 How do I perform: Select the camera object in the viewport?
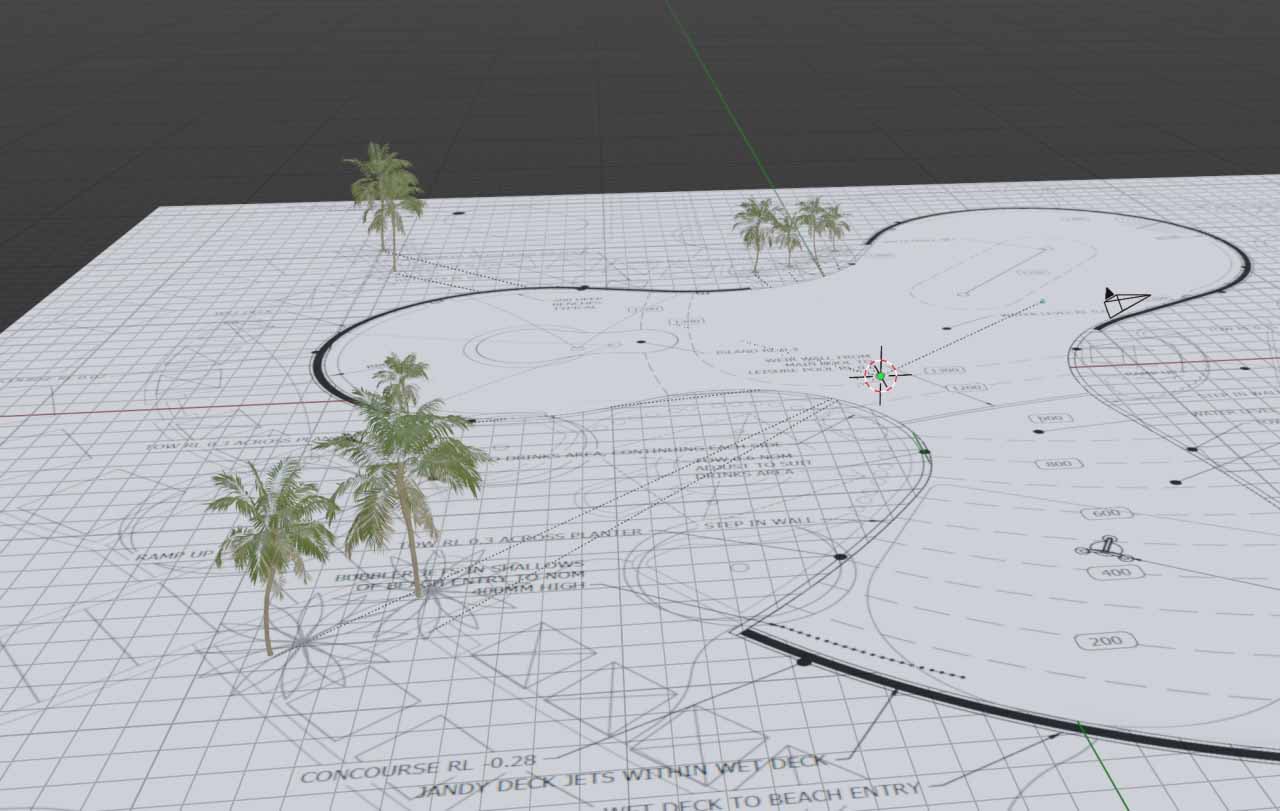(x=1124, y=302)
